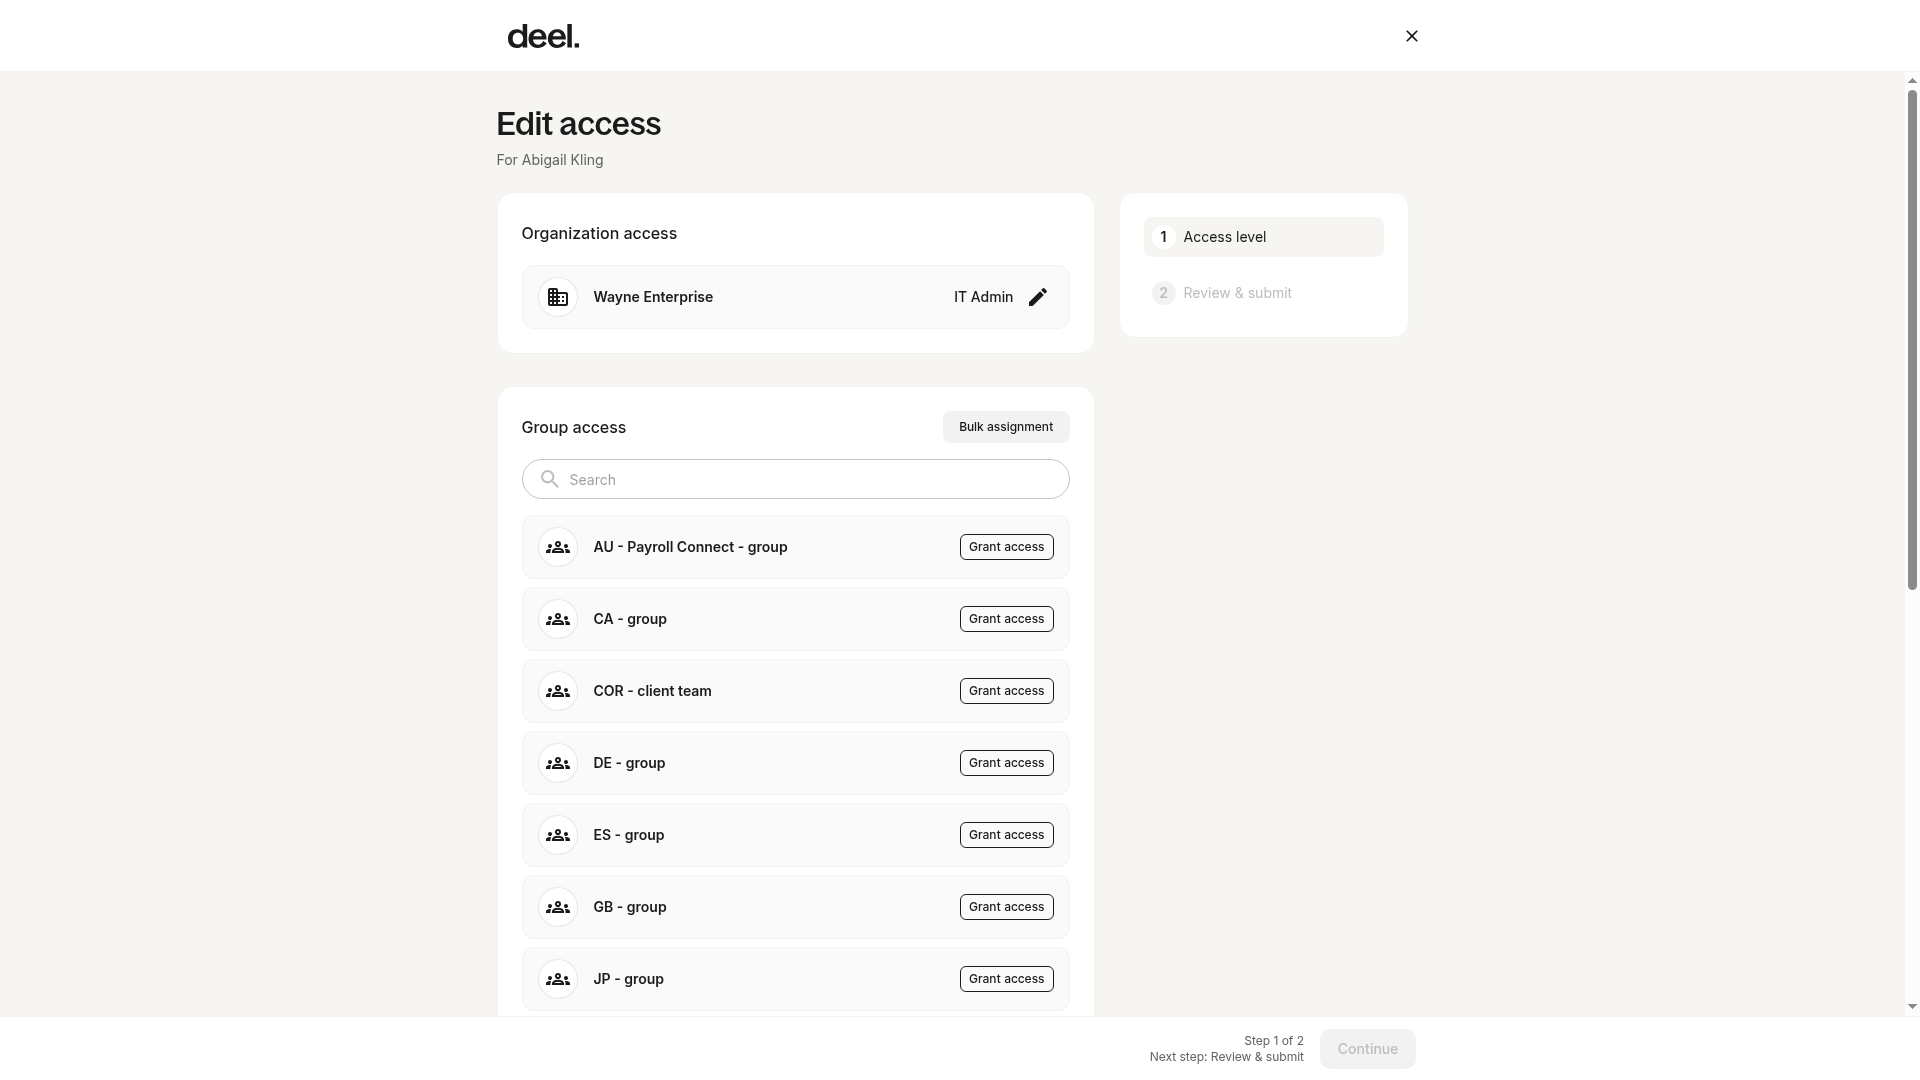Select the Access level step
Image resolution: width=1920 pixels, height=1080 pixels.
1264,237
